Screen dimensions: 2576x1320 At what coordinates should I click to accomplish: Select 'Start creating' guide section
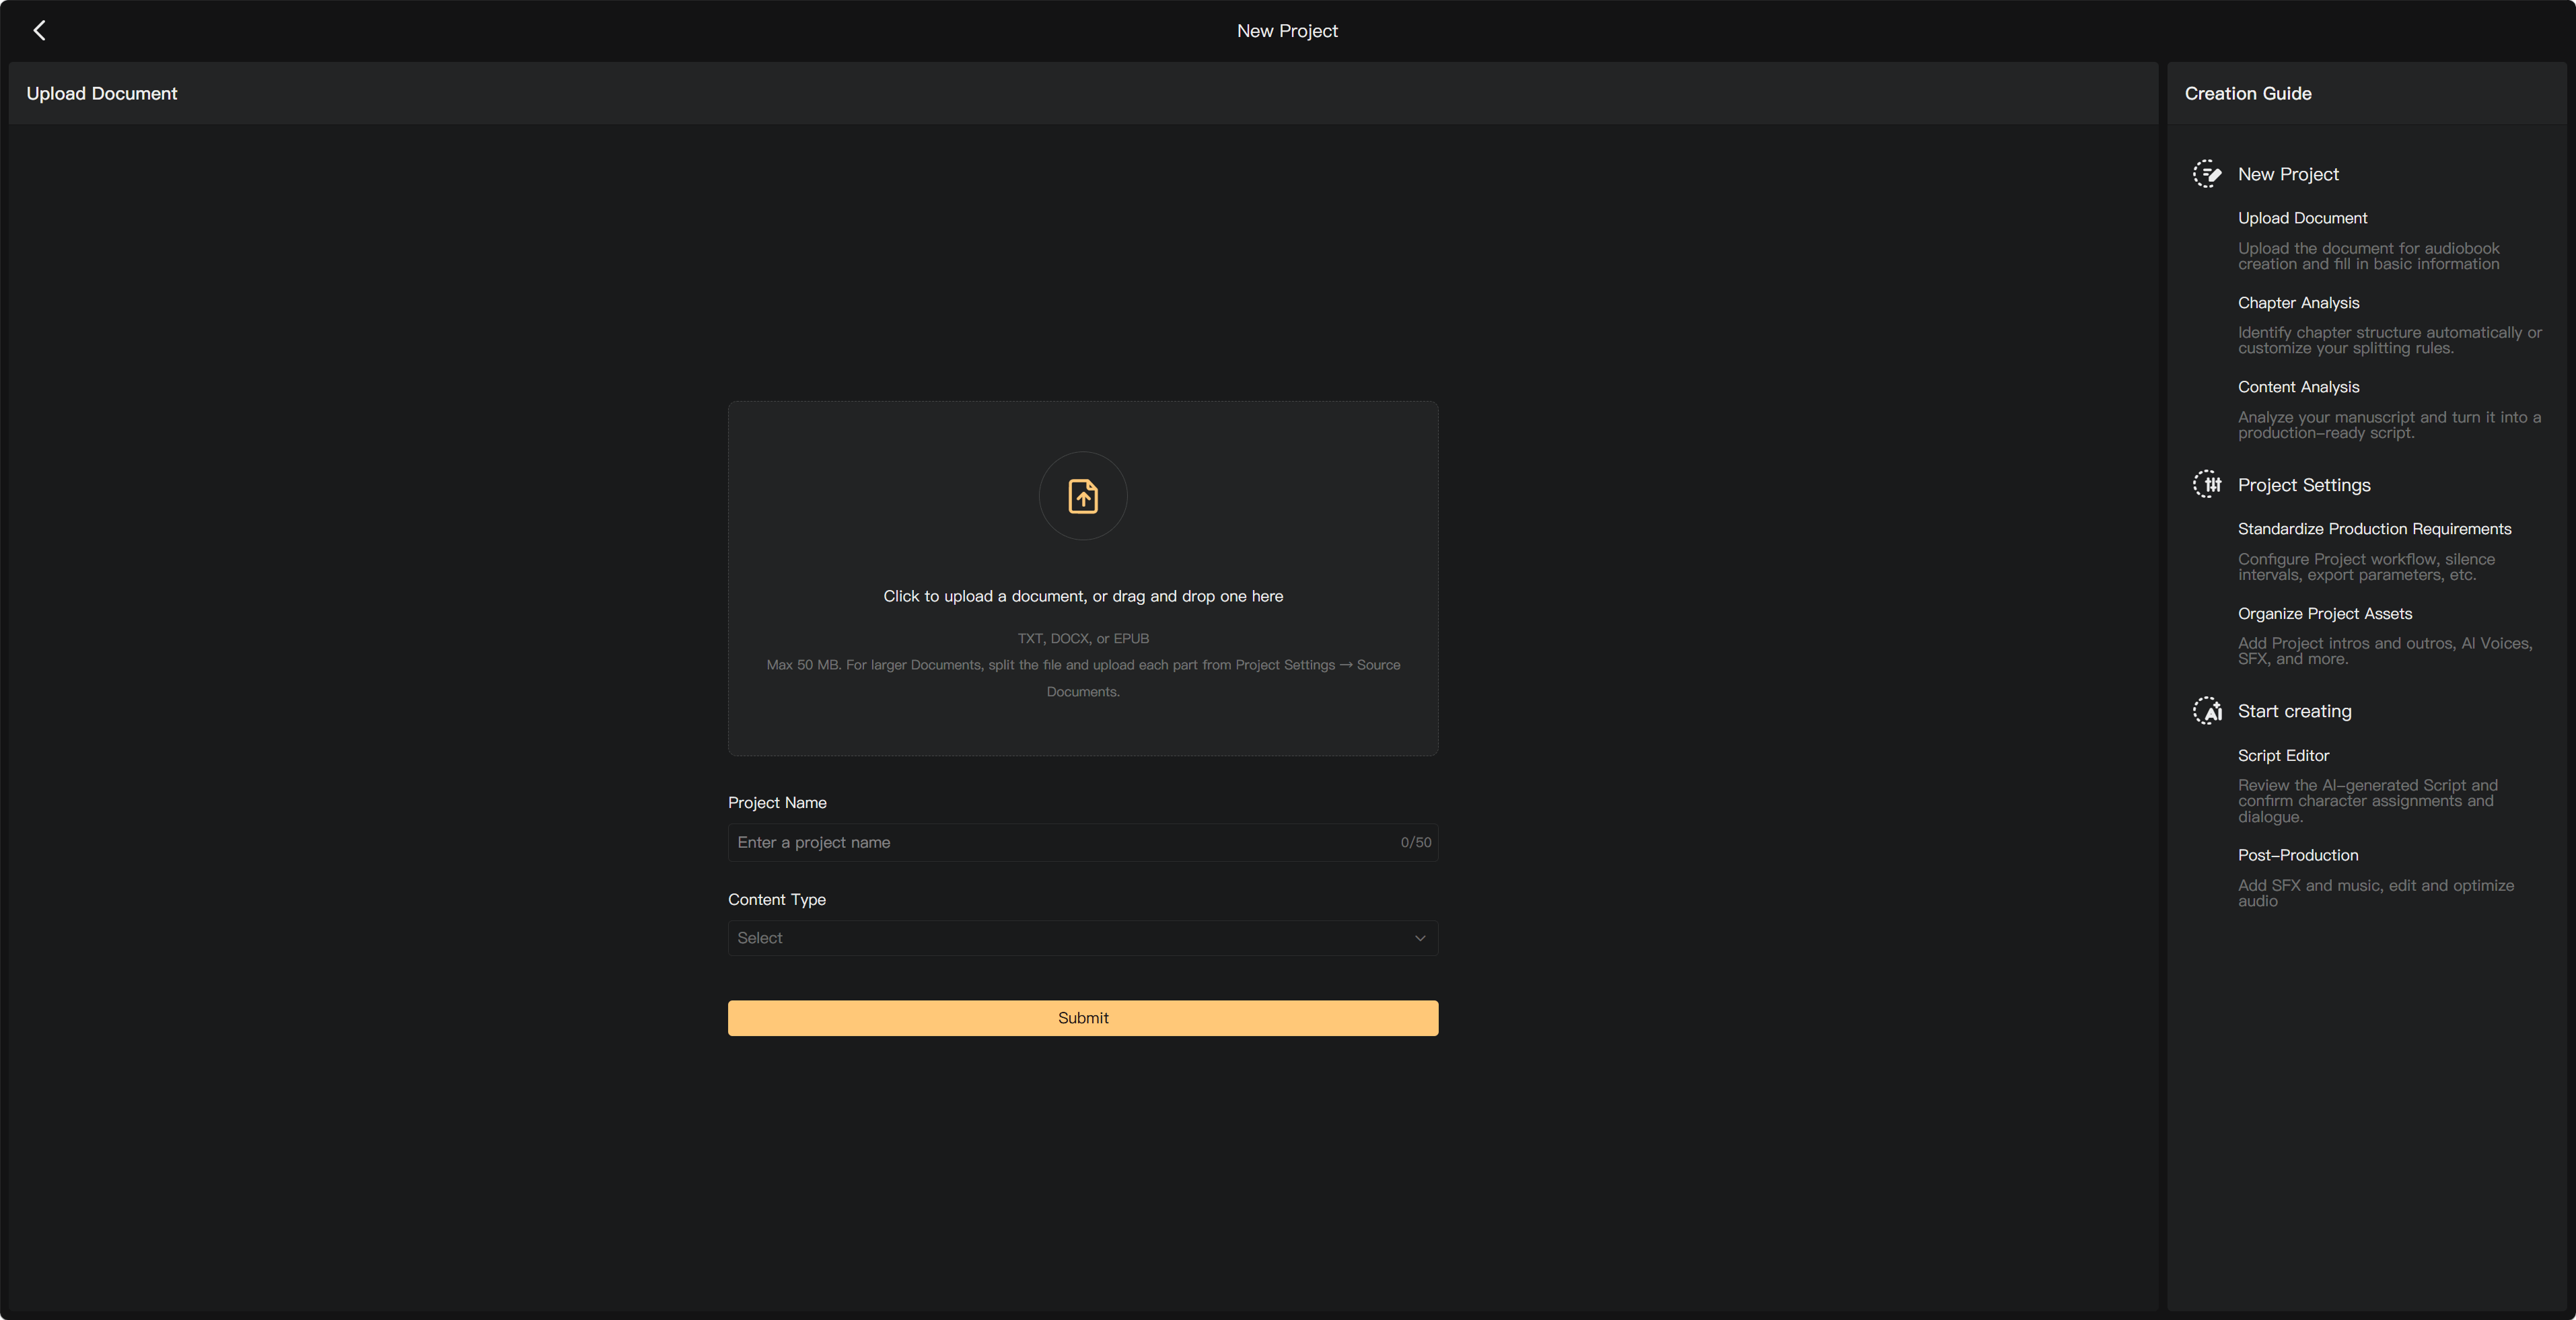point(2294,711)
